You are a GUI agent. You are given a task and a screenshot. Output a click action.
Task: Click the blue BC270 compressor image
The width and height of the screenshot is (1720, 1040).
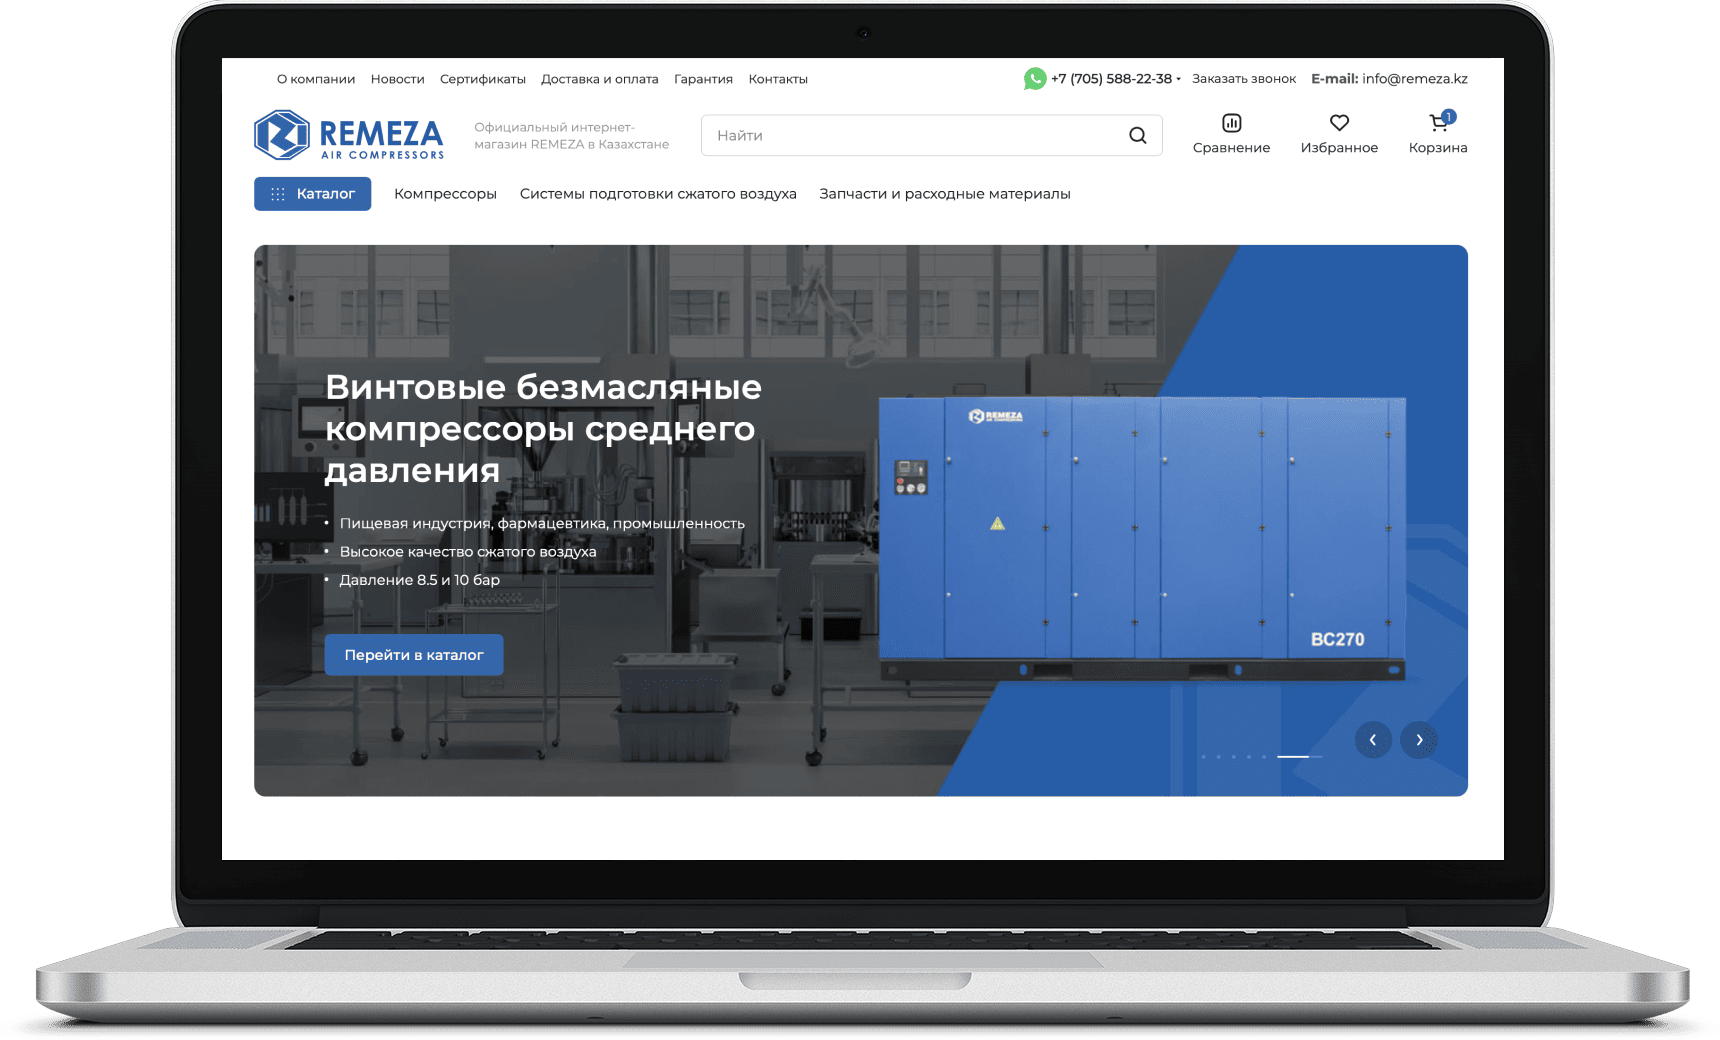[x=1142, y=538]
